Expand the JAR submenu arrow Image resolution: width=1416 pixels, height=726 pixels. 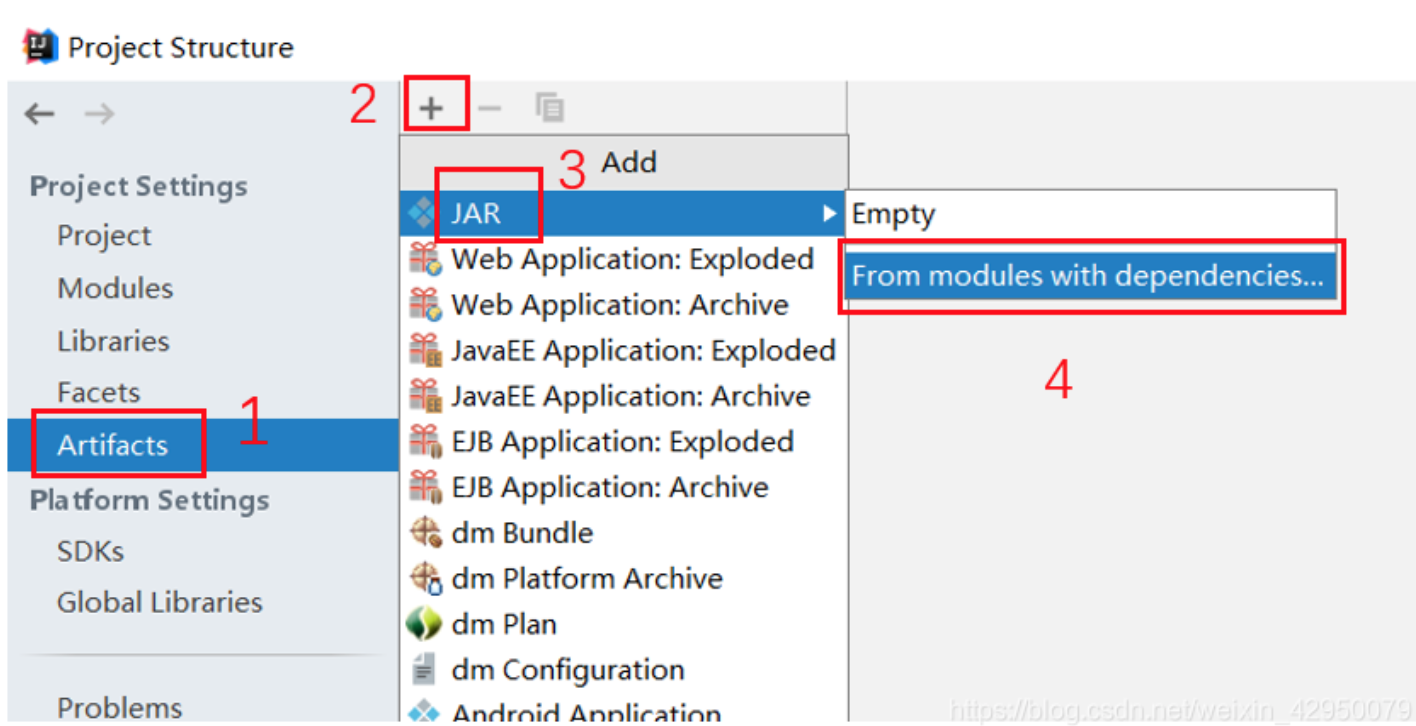[828, 214]
